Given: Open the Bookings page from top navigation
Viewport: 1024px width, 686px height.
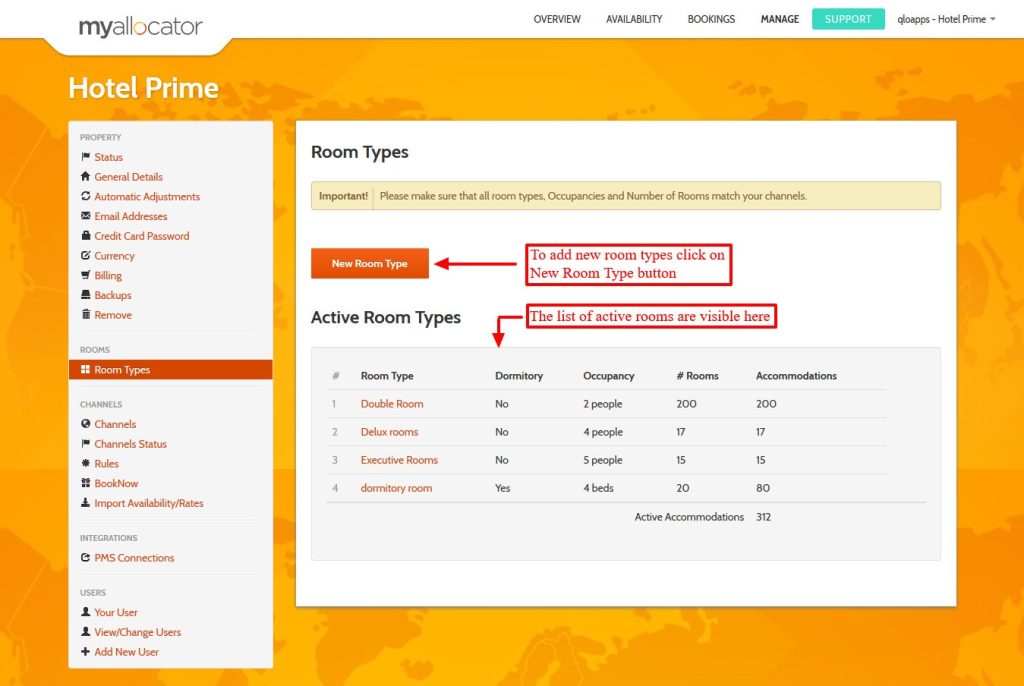Looking at the screenshot, I should [x=711, y=19].
